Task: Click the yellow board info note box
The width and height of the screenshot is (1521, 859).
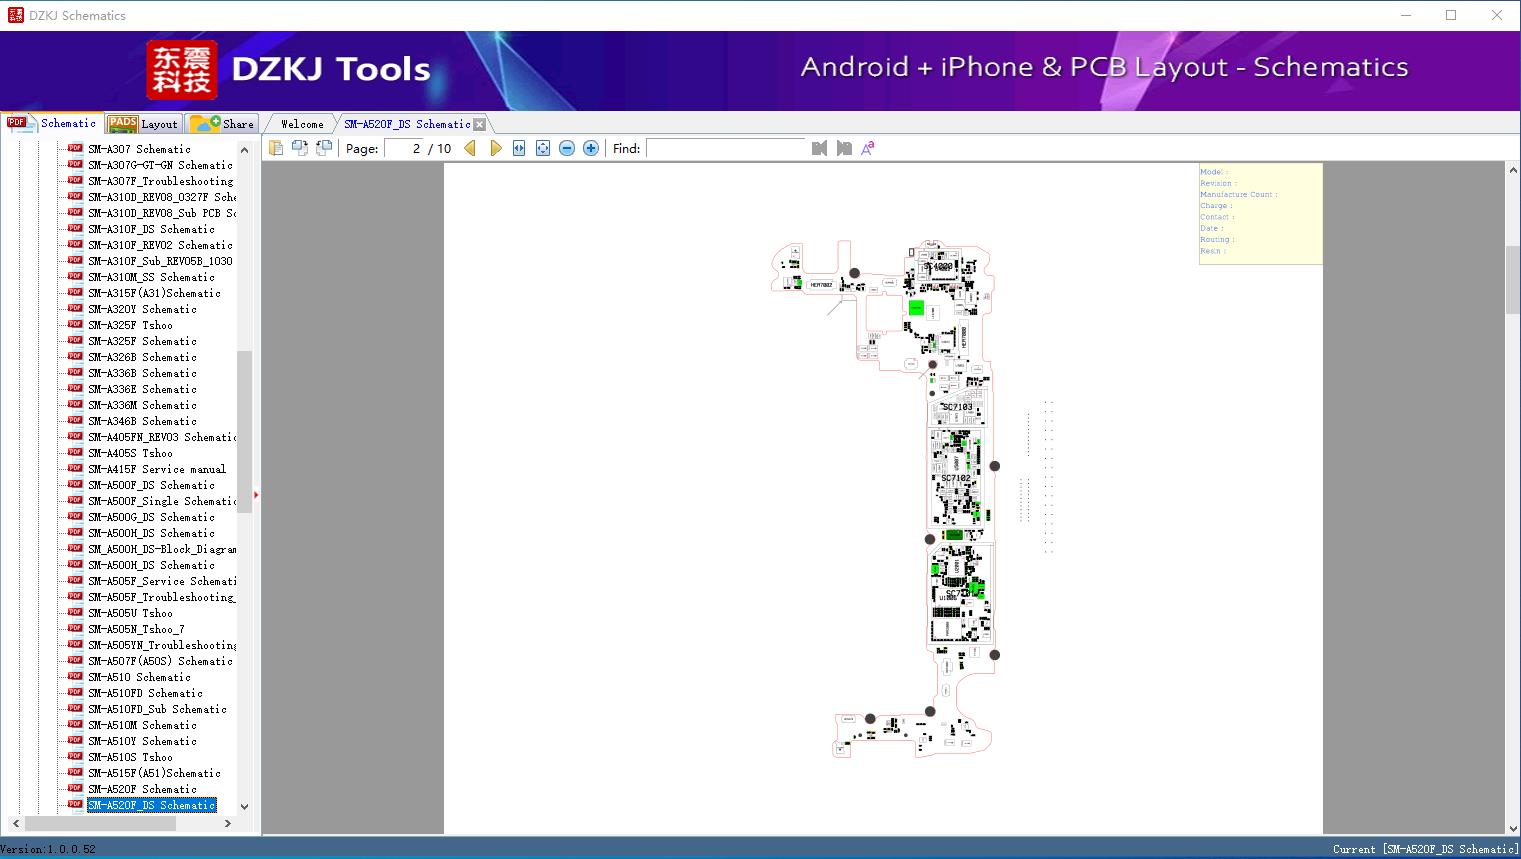Action: tap(1260, 213)
